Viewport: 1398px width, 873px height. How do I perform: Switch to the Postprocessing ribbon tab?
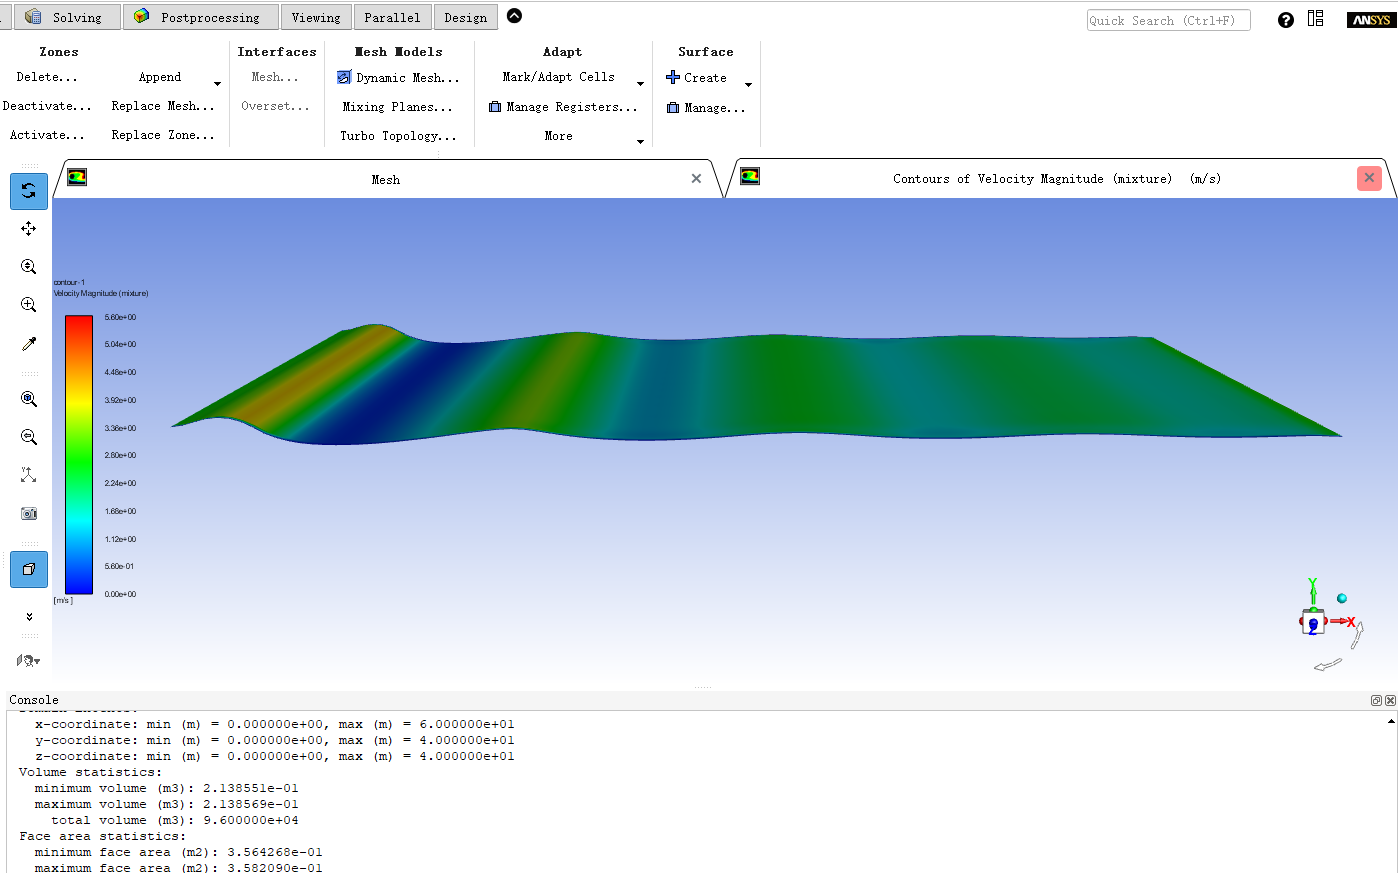coord(200,17)
